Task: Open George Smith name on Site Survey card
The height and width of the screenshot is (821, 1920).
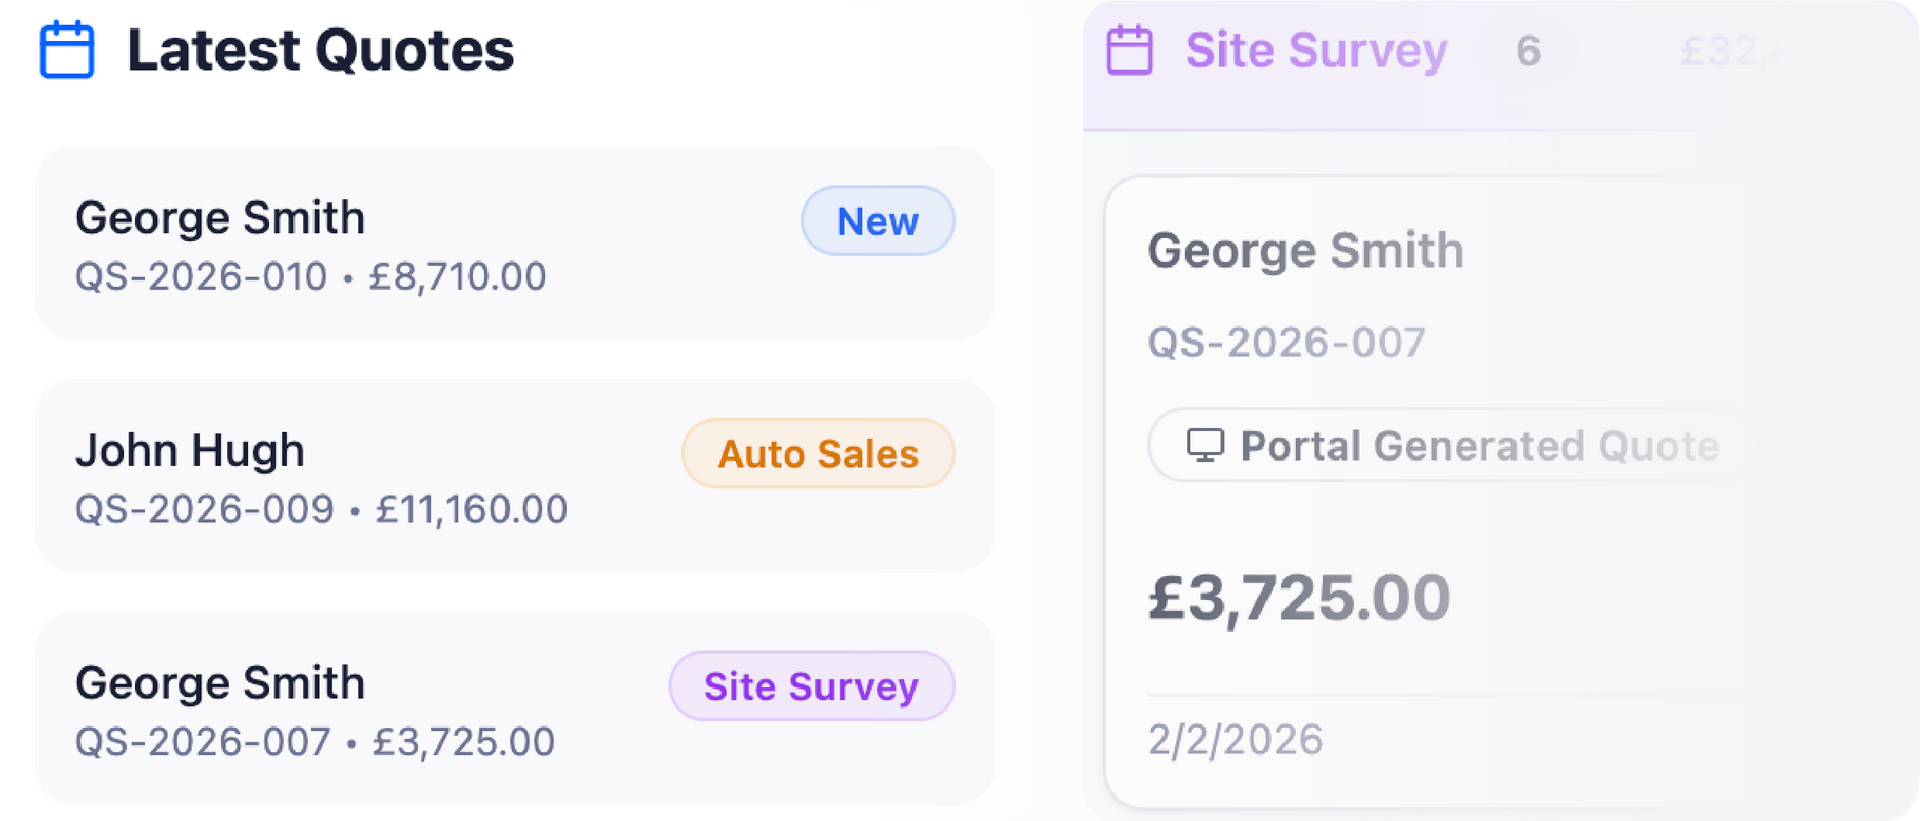Action: click(1305, 250)
